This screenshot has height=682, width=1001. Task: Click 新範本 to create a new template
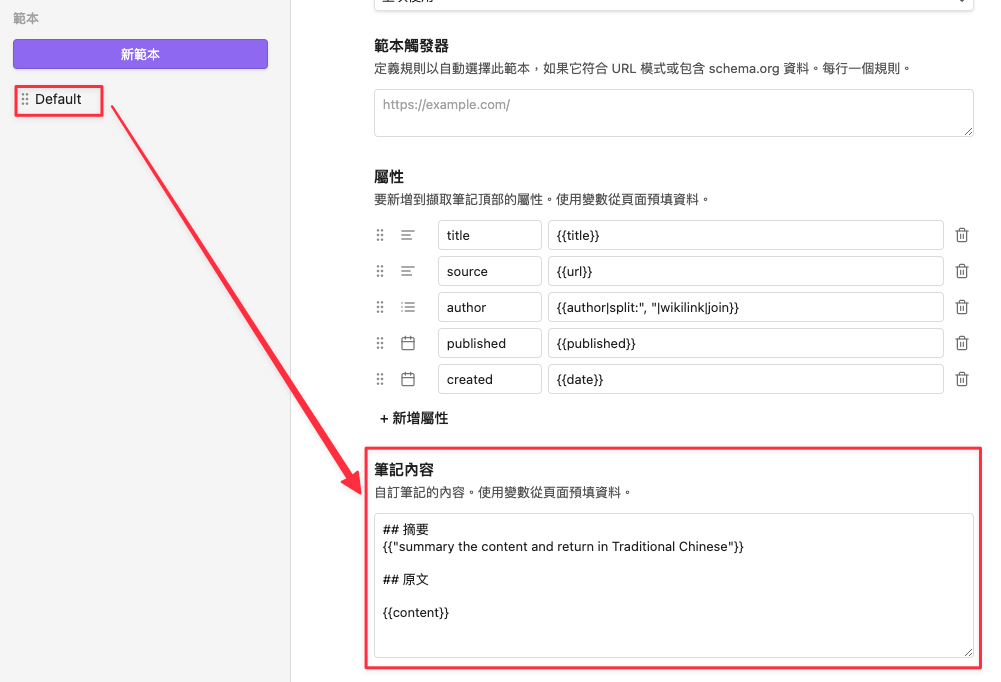pyautogui.click(x=140, y=53)
